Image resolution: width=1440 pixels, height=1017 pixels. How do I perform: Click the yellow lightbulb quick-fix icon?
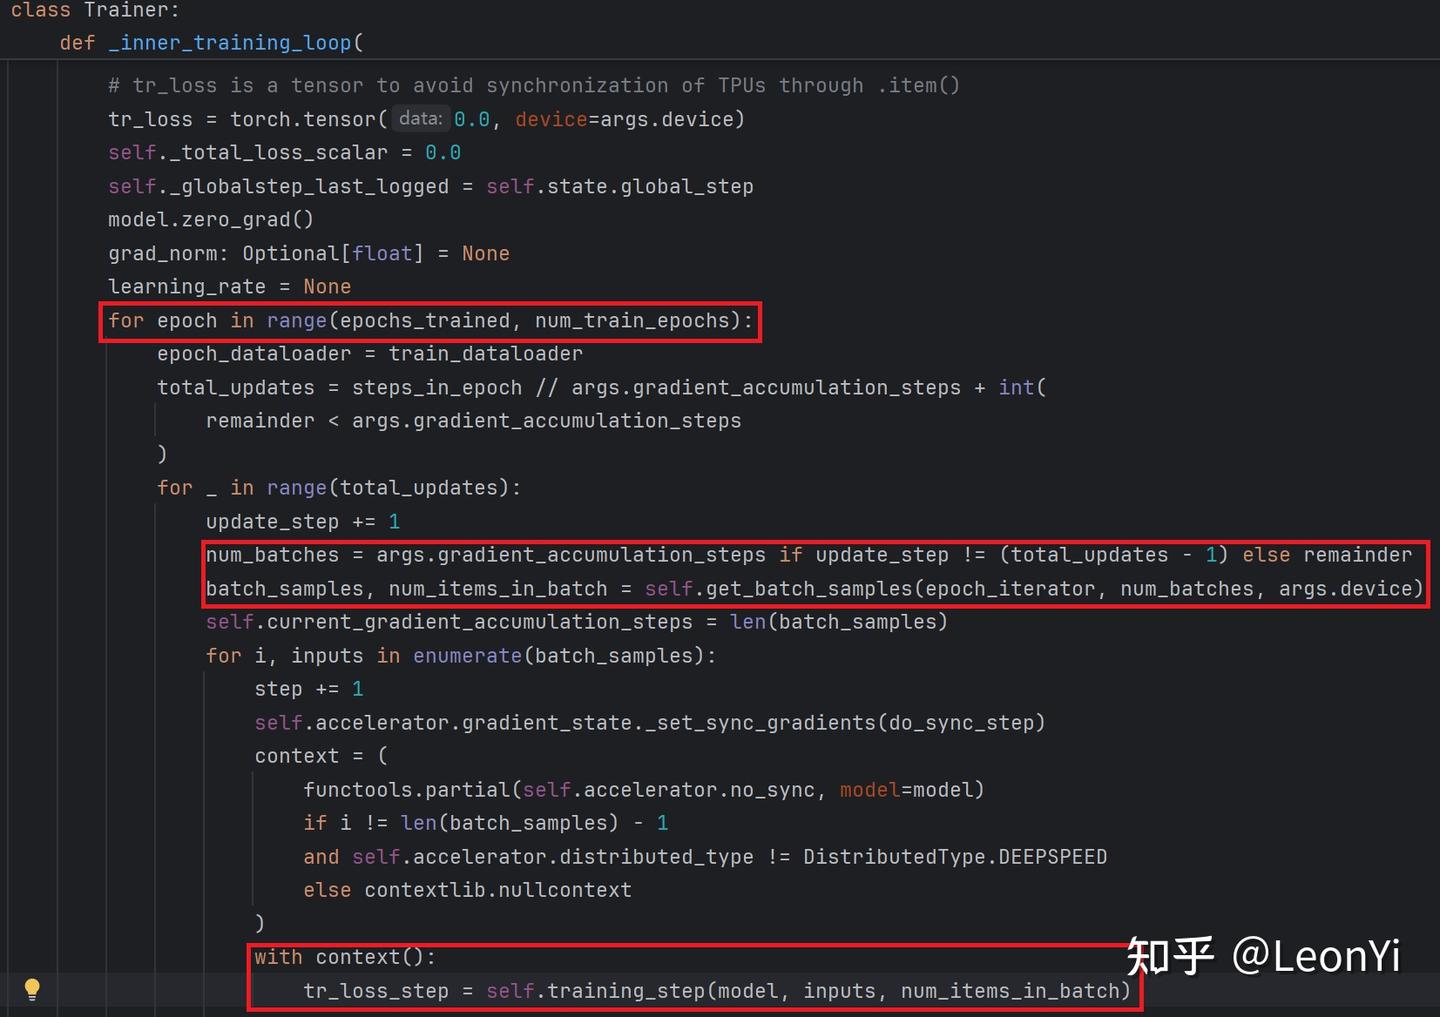pyautogui.click(x=32, y=990)
